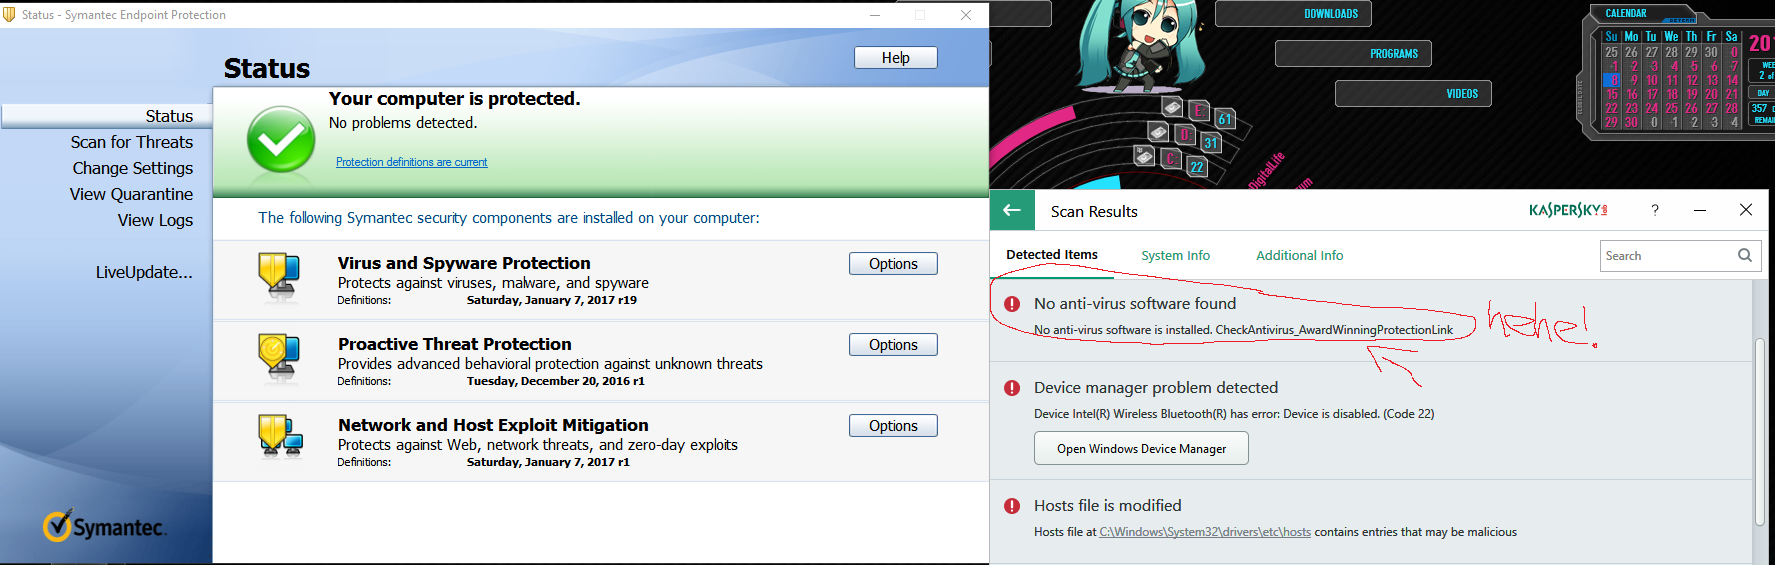Screen dimensions: 1775x565
Task: Open View Logs in the Symantec sidebar
Action: [155, 220]
